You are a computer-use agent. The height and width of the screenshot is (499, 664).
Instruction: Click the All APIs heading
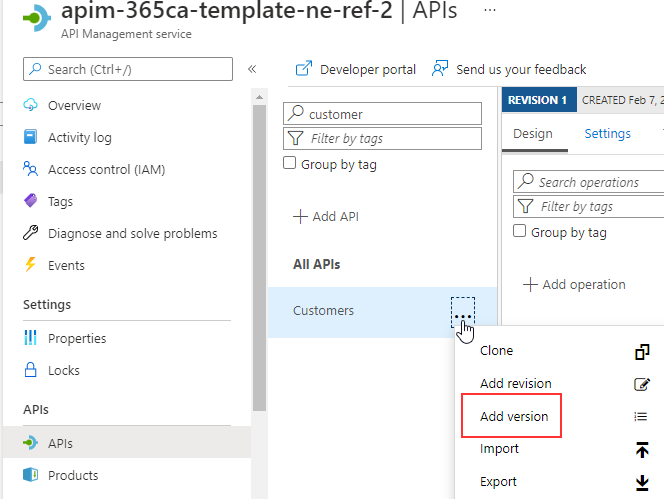(x=316, y=265)
